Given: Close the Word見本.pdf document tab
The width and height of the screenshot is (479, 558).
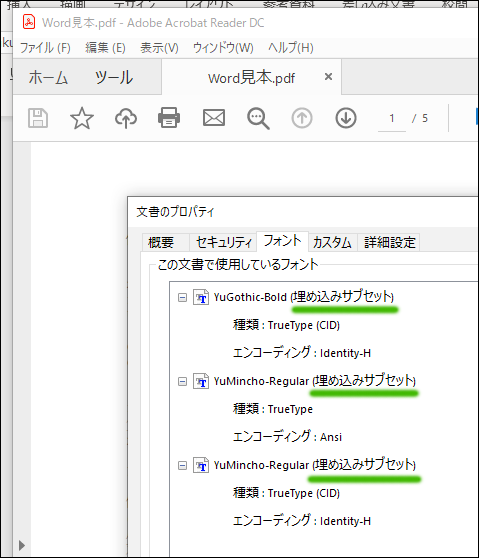Looking at the screenshot, I should tap(328, 77).
